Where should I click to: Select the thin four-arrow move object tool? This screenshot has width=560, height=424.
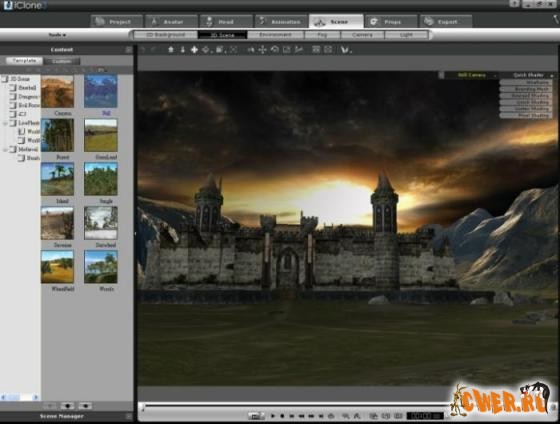(x=262, y=50)
